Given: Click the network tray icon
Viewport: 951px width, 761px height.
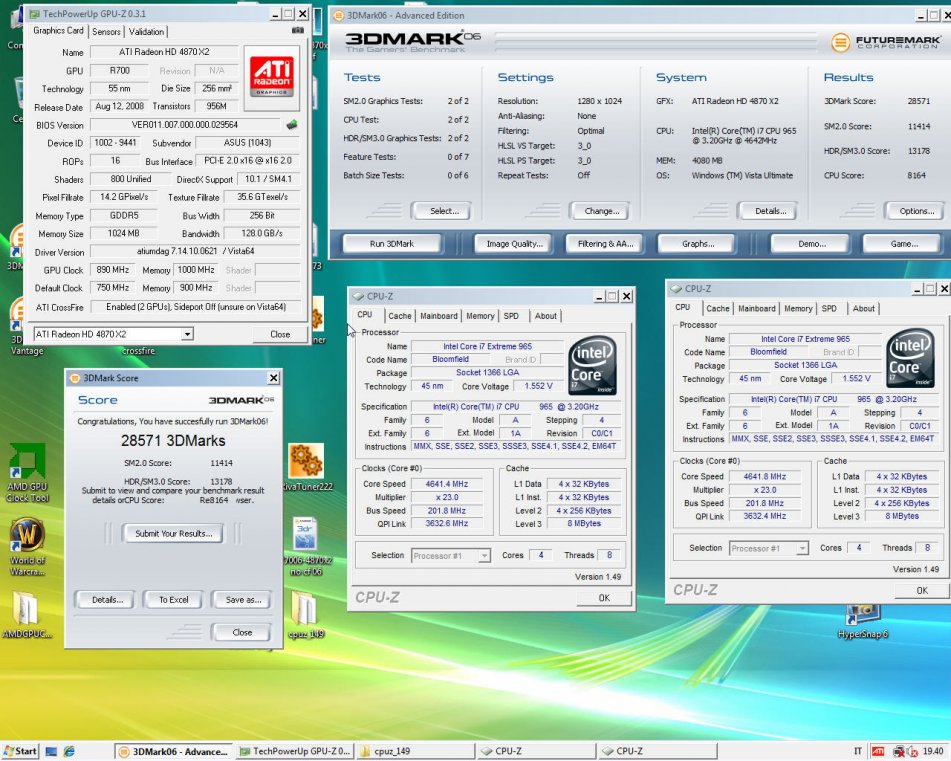Looking at the screenshot, I should click(x=899, y=752).
